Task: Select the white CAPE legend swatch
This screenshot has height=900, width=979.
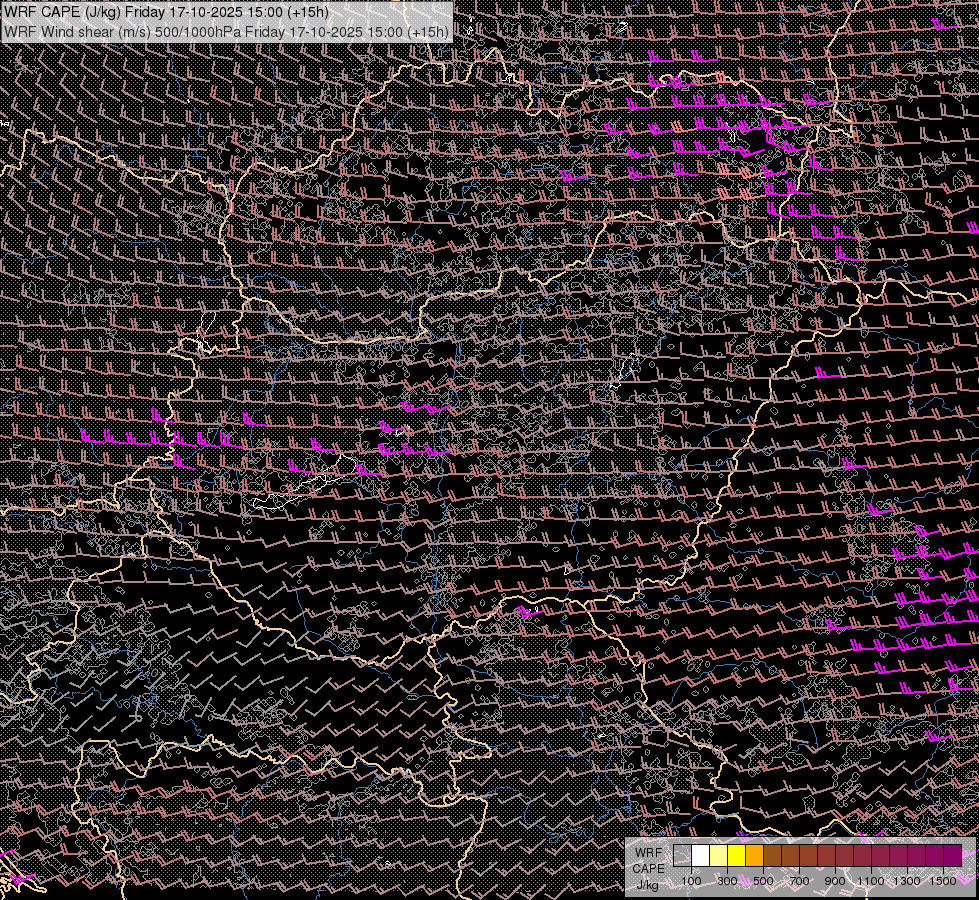Action: click(700, 856)
